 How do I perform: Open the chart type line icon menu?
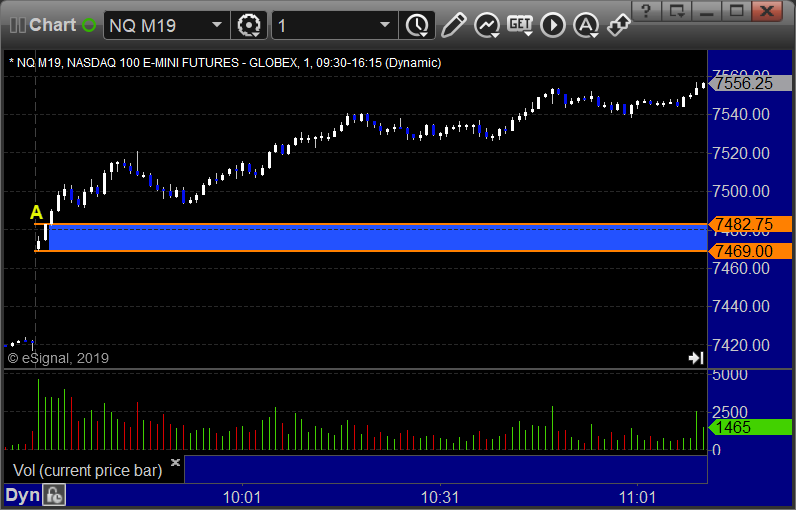point(487,25)
